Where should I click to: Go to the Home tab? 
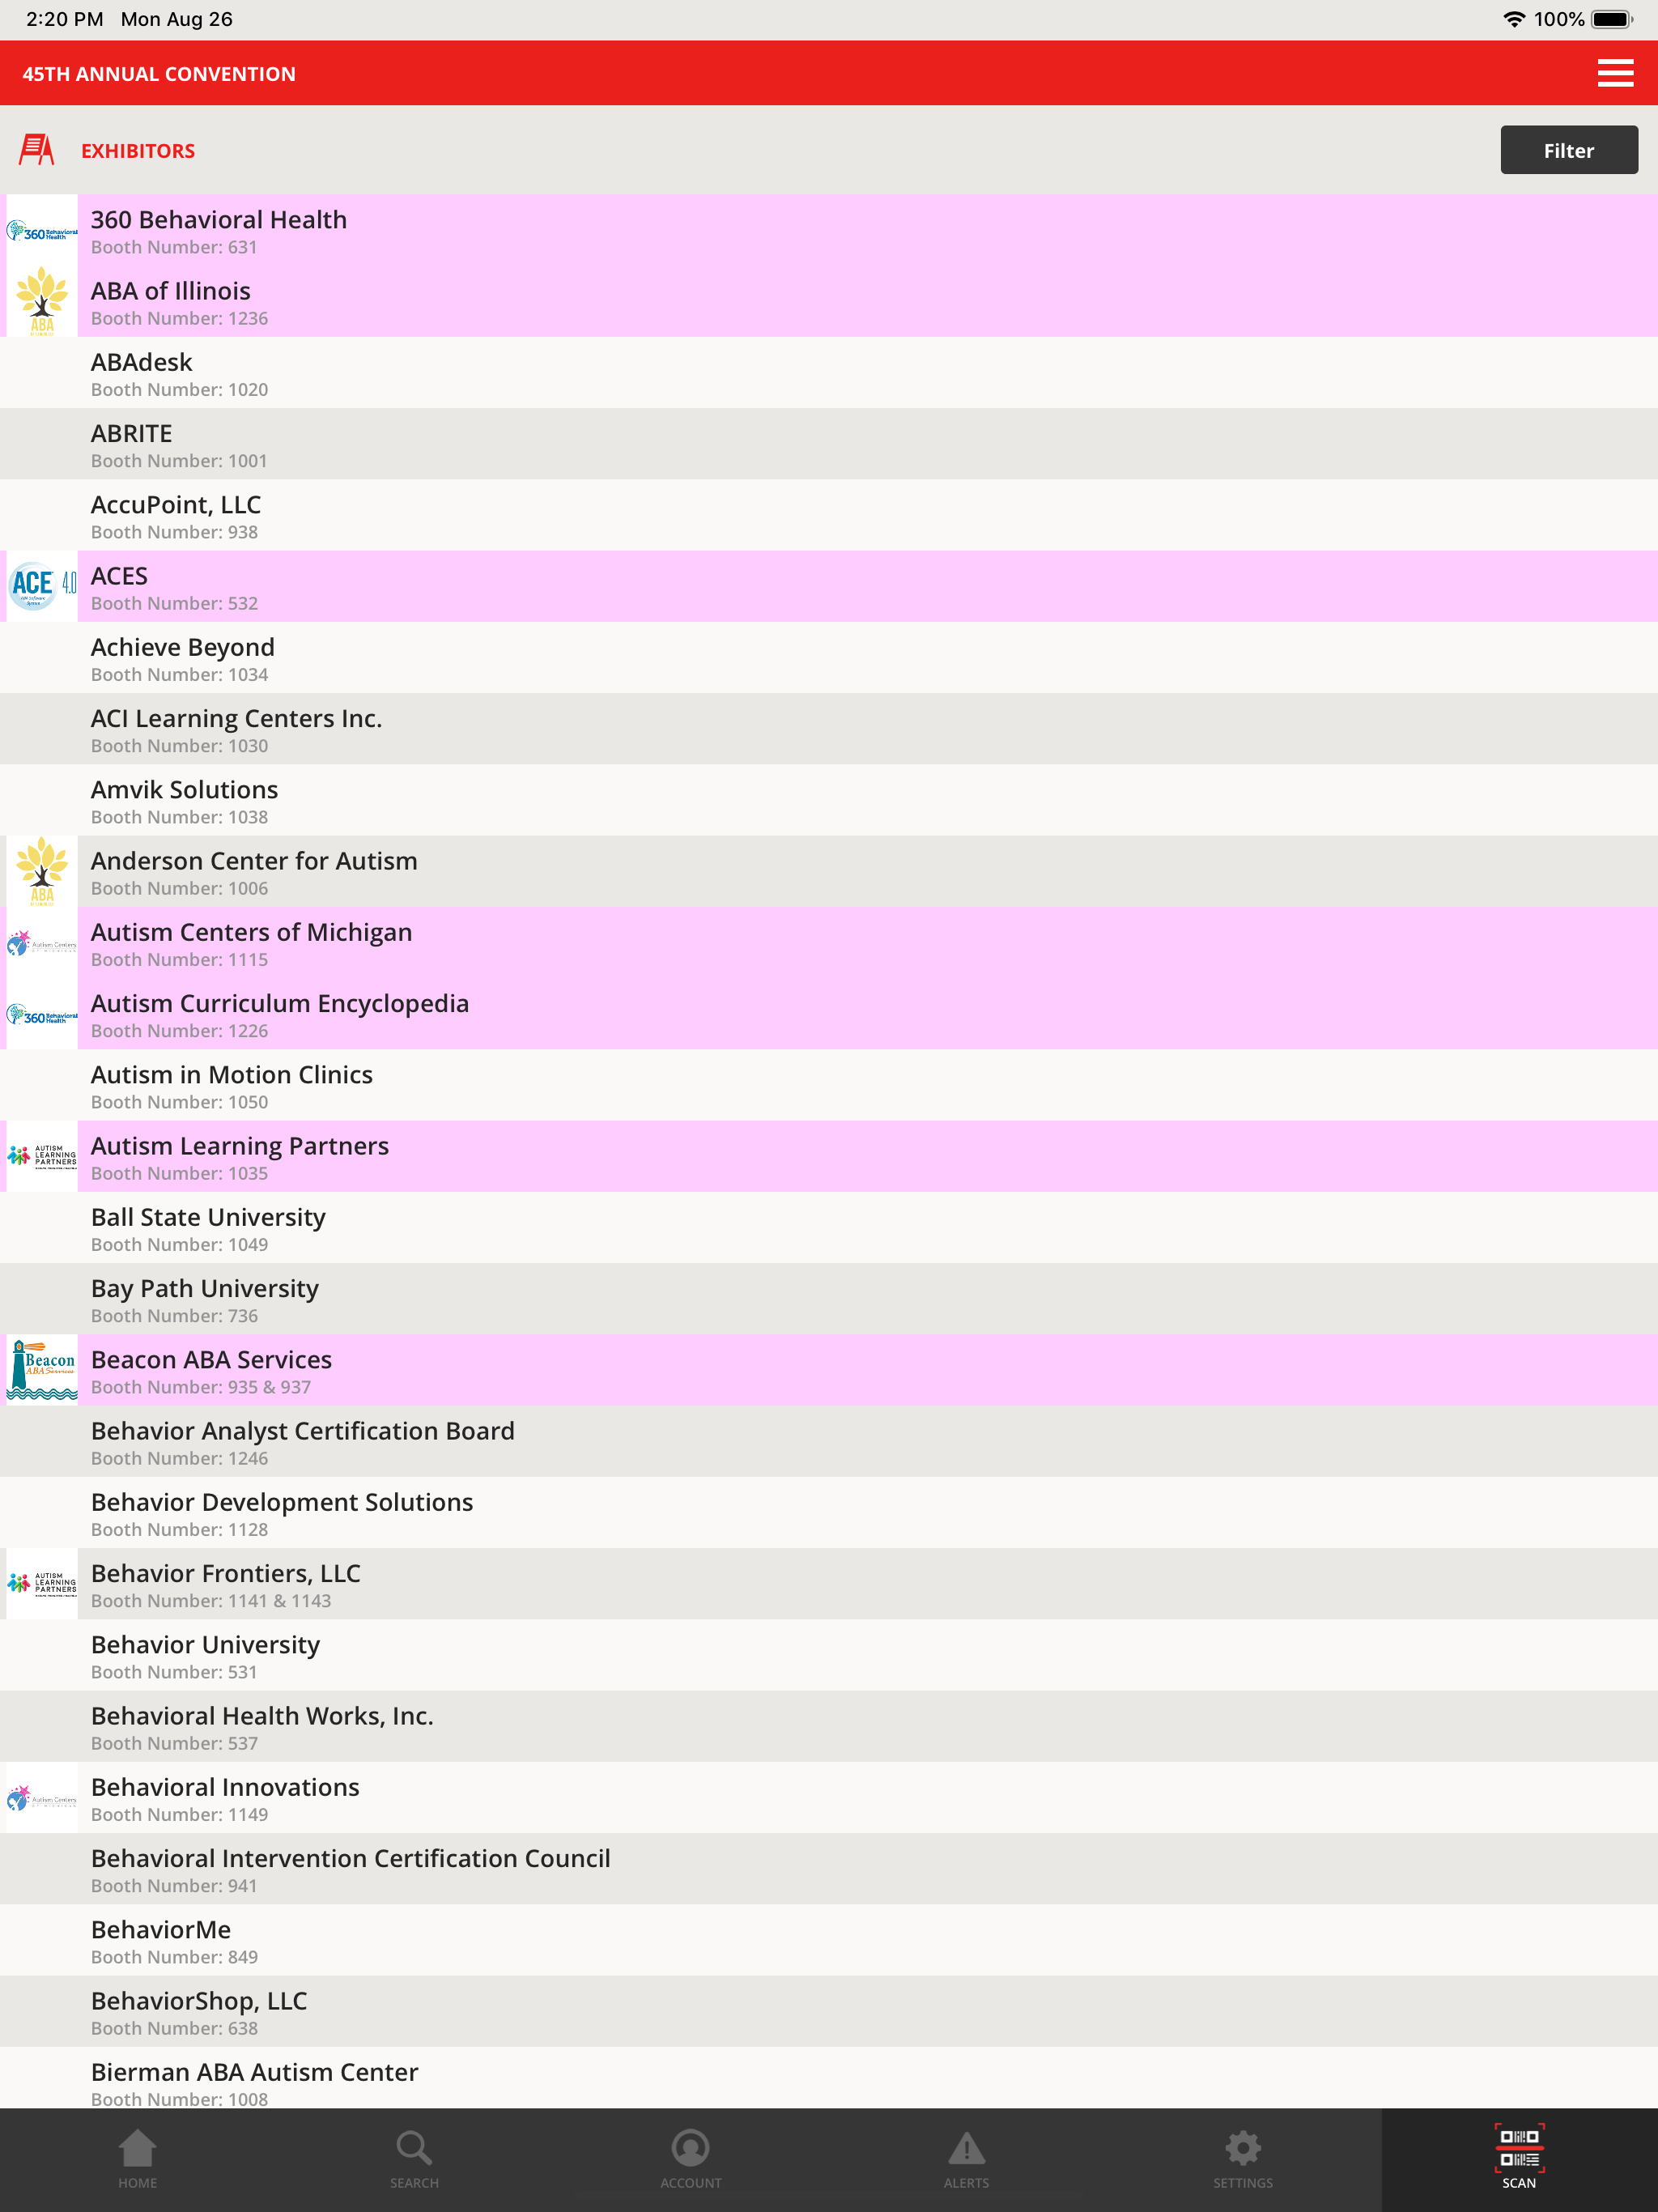pyautogui.click(x=137, y=2159)
